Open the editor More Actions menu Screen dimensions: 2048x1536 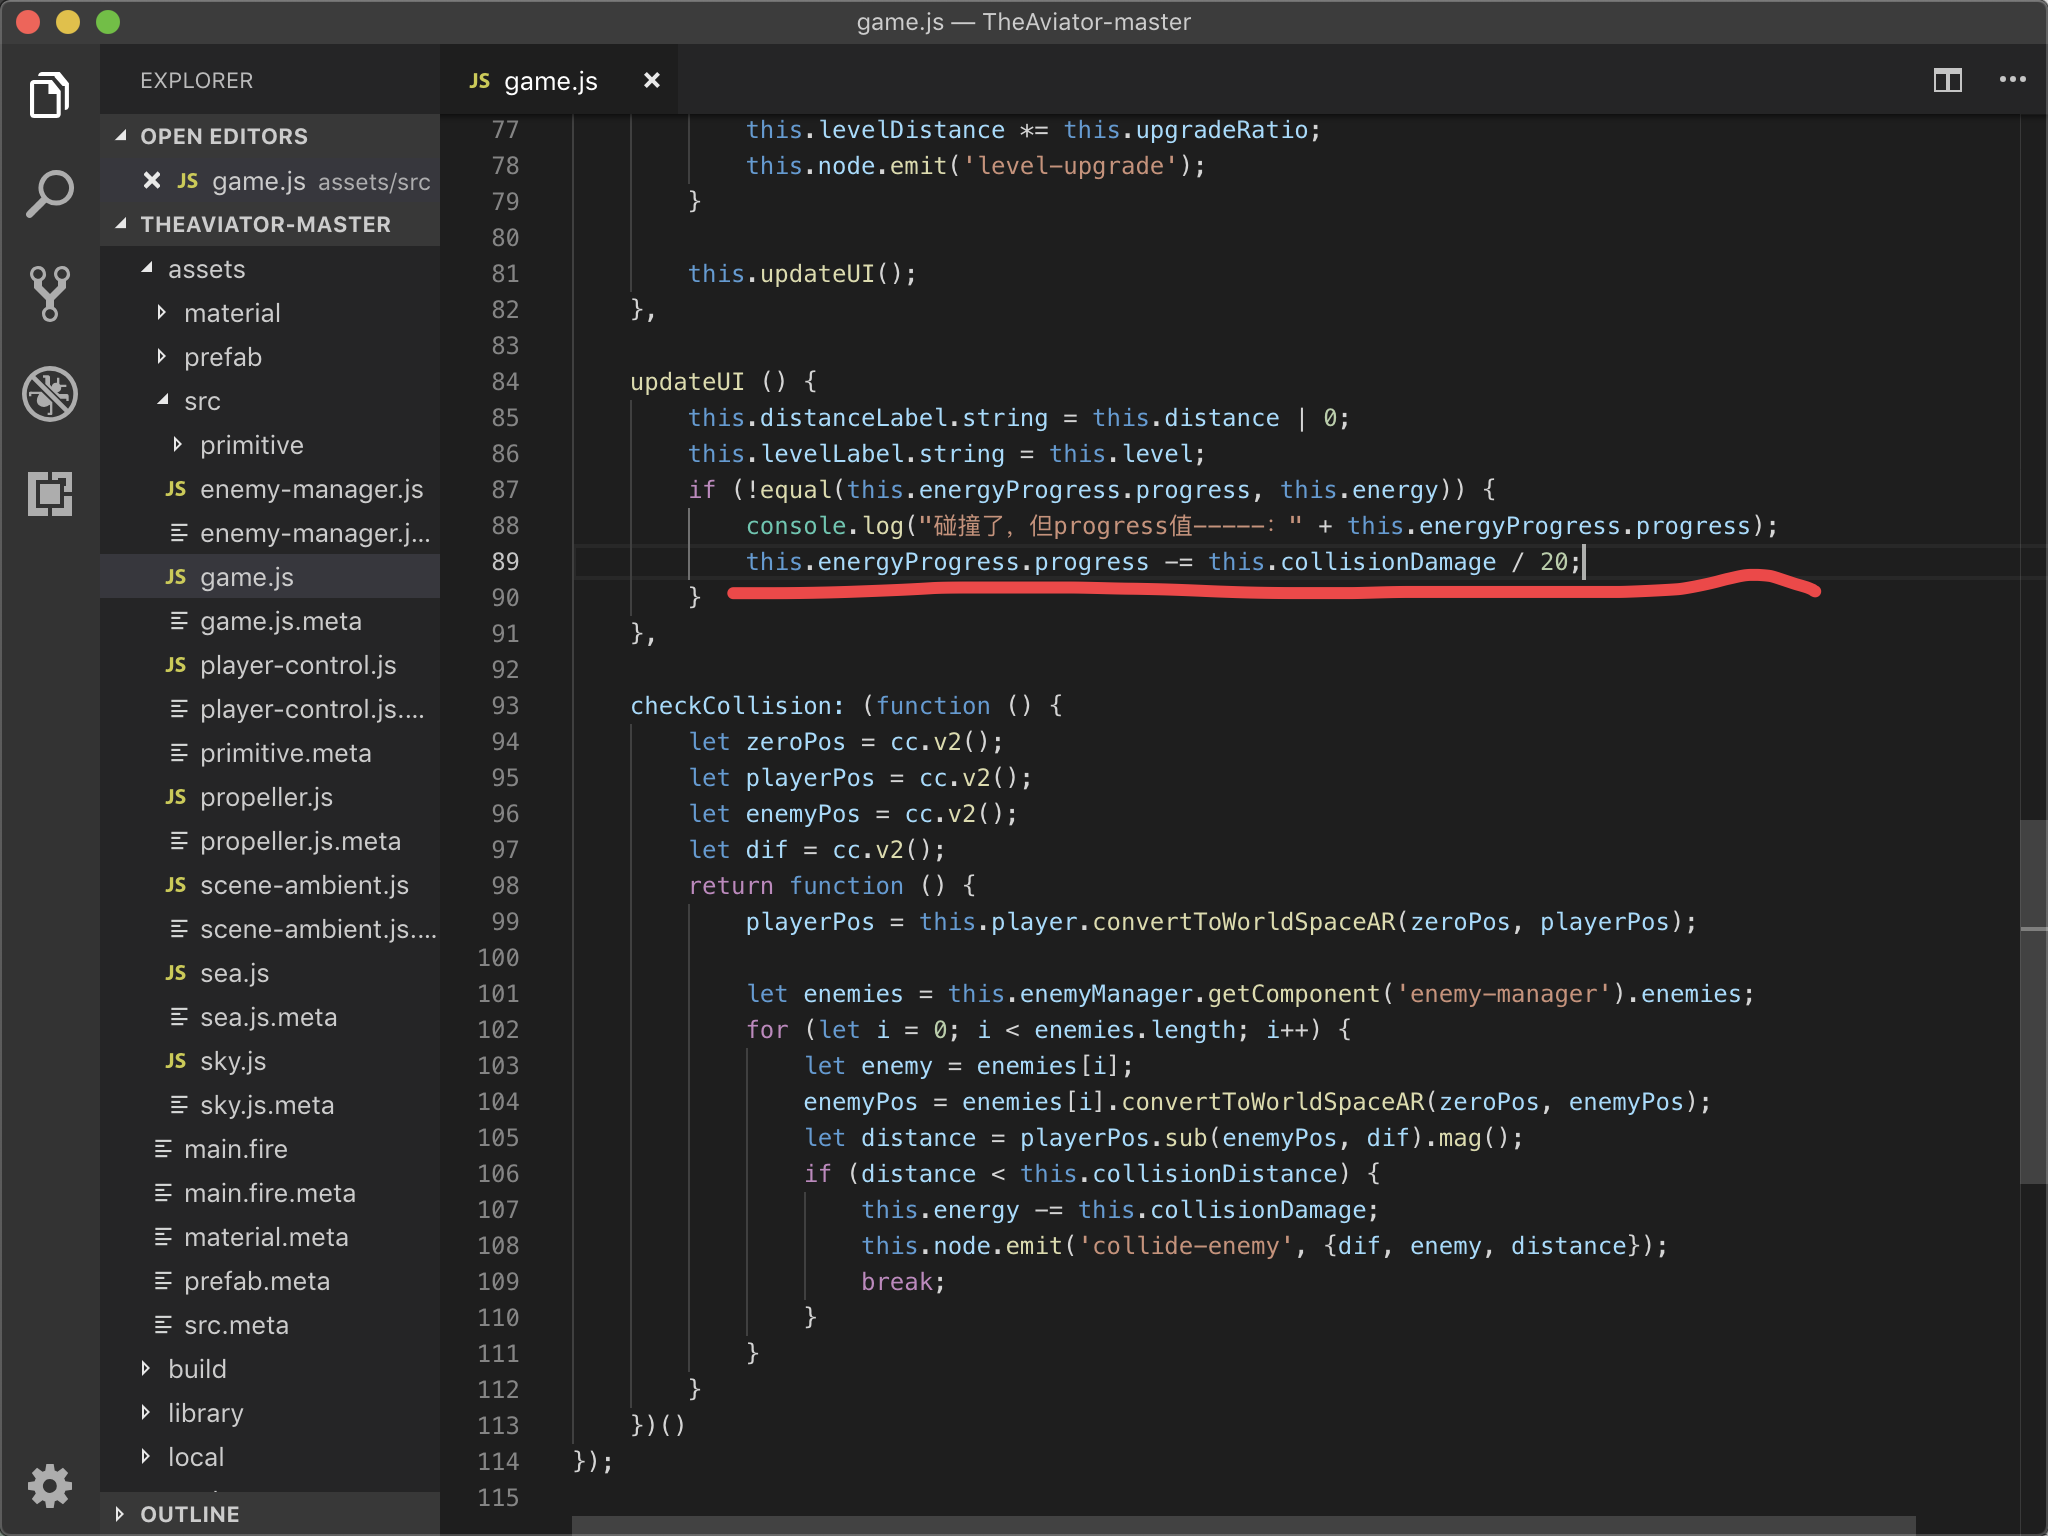click(2012, 80)
